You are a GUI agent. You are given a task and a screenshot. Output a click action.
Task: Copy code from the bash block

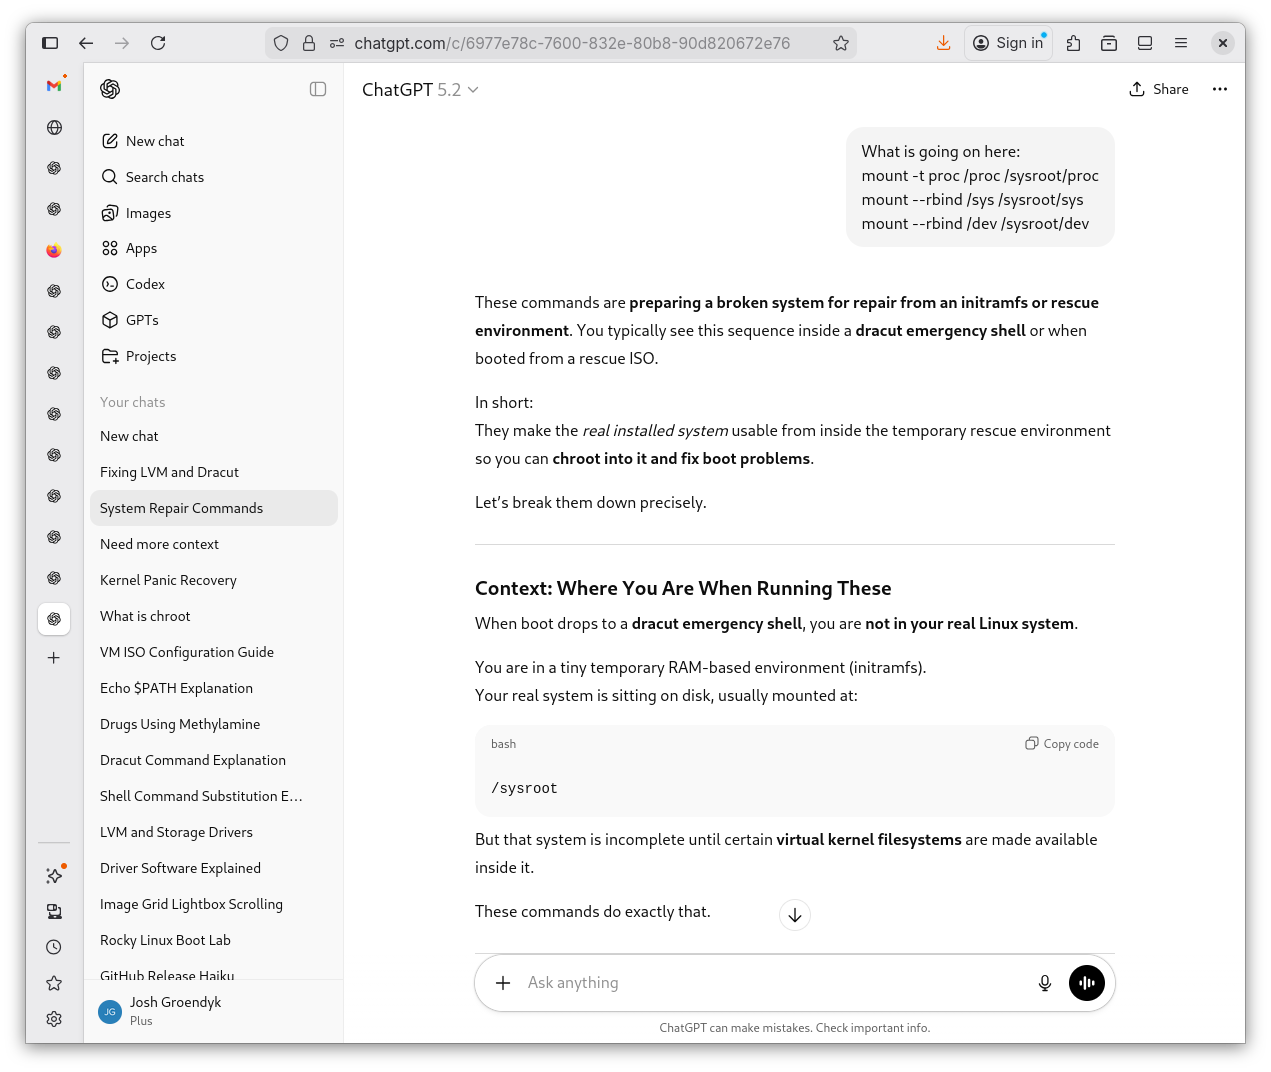tap(1061, 744)
